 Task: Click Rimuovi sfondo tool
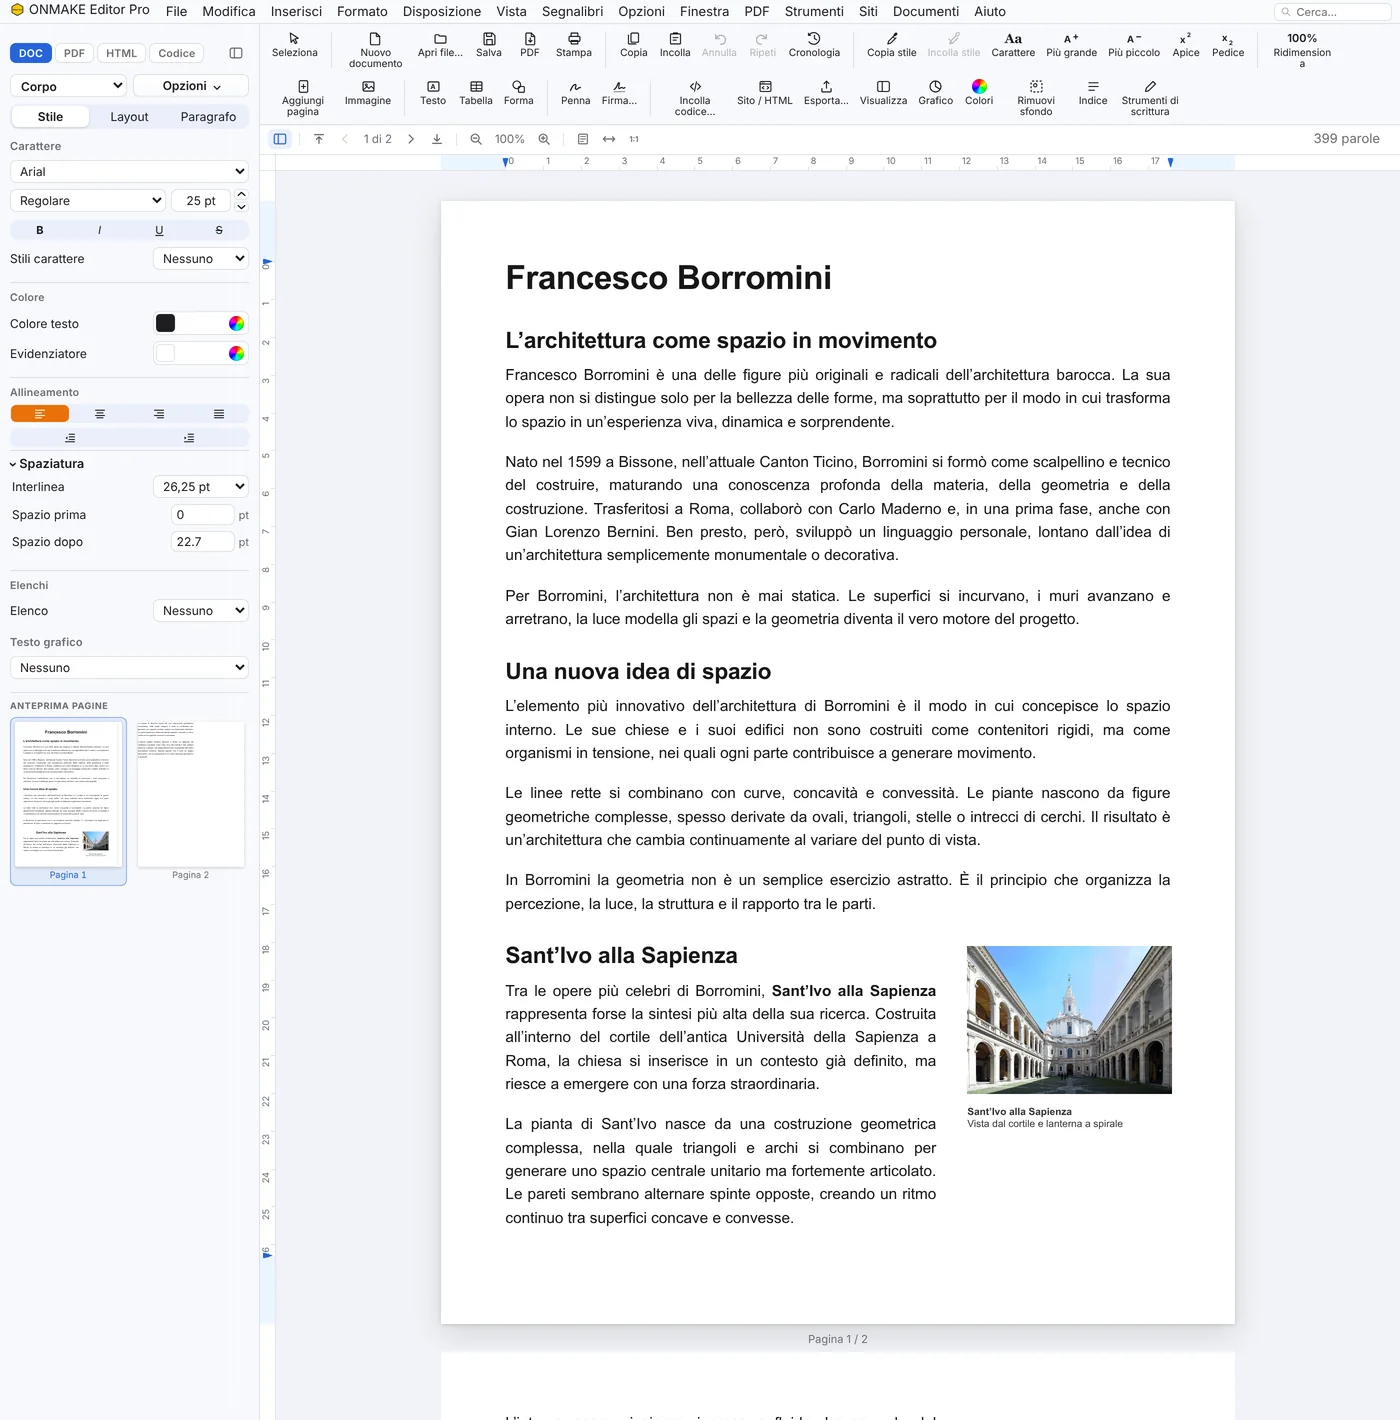(1036, 98)
